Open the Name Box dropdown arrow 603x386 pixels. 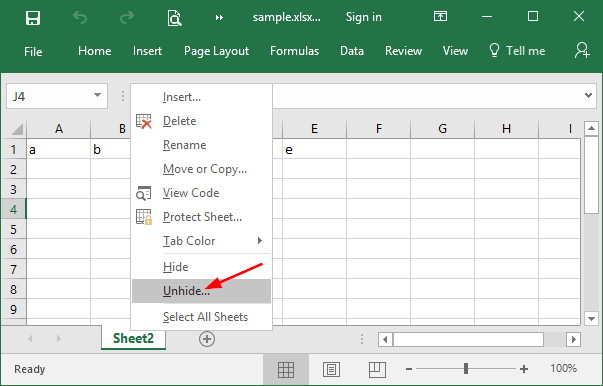point(98,95)
